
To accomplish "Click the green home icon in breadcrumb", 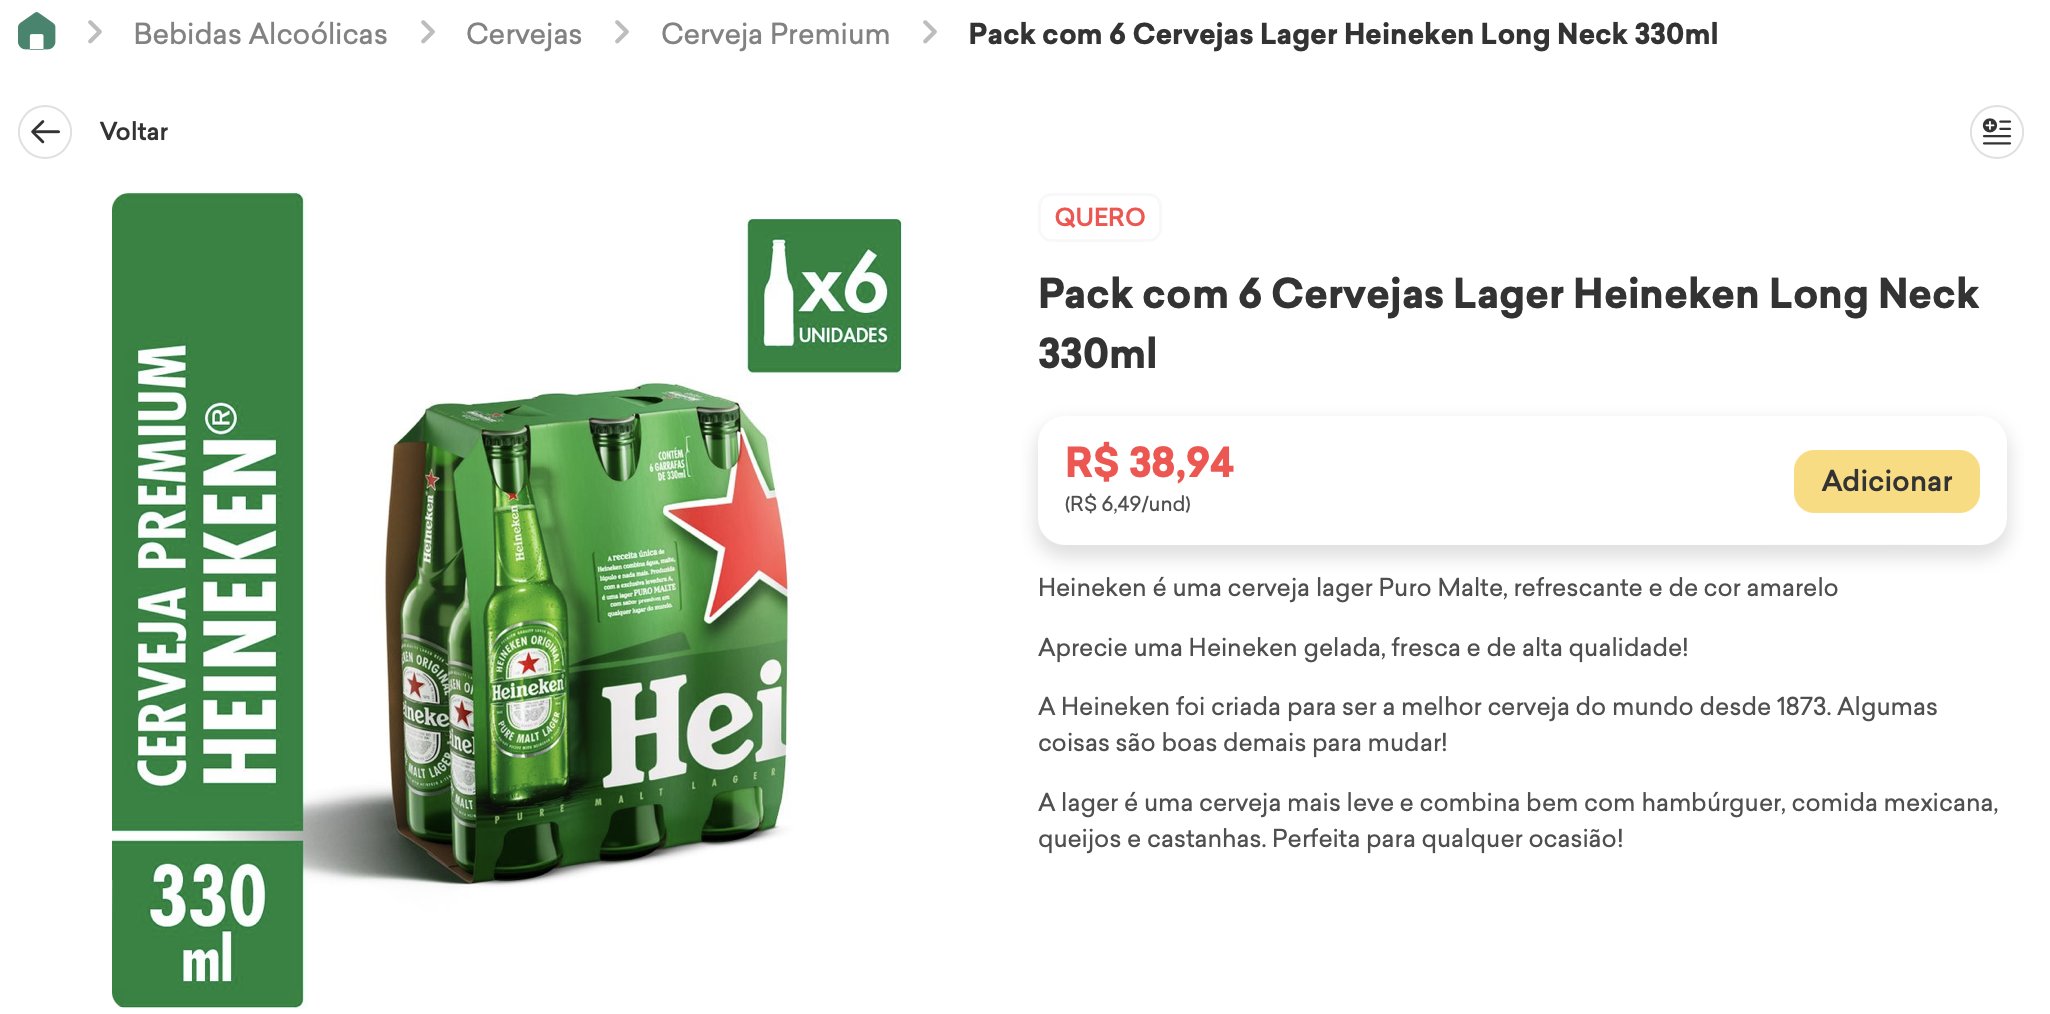I will (x=37, y=31).
